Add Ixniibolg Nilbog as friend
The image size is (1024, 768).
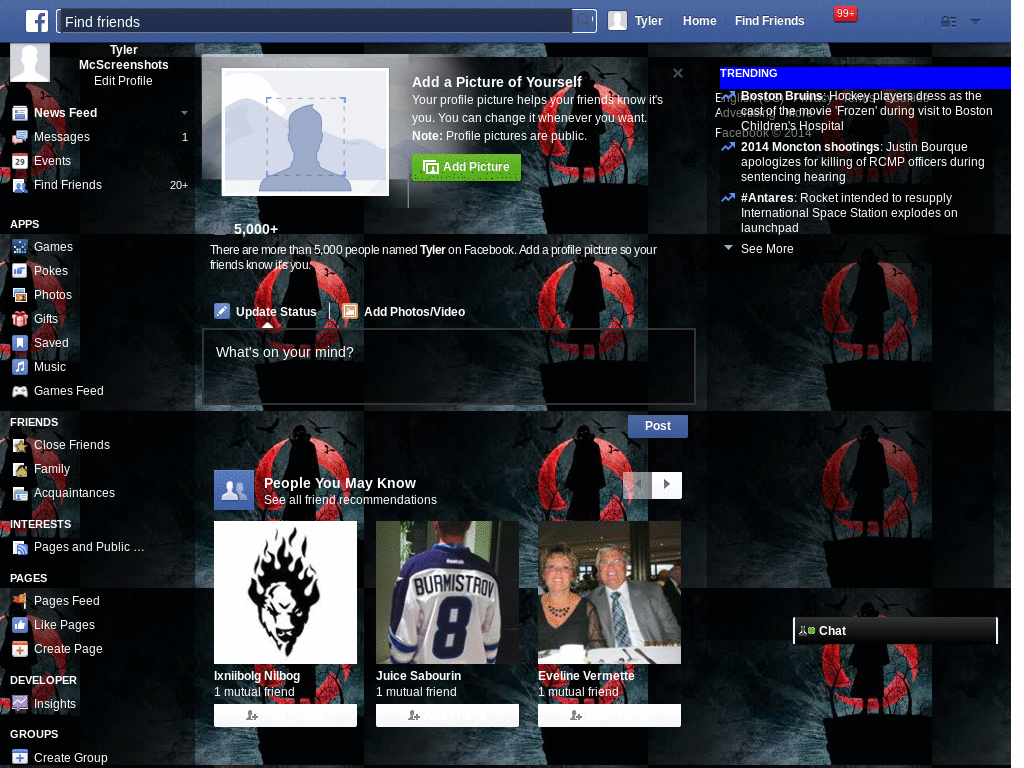[285, 715]
